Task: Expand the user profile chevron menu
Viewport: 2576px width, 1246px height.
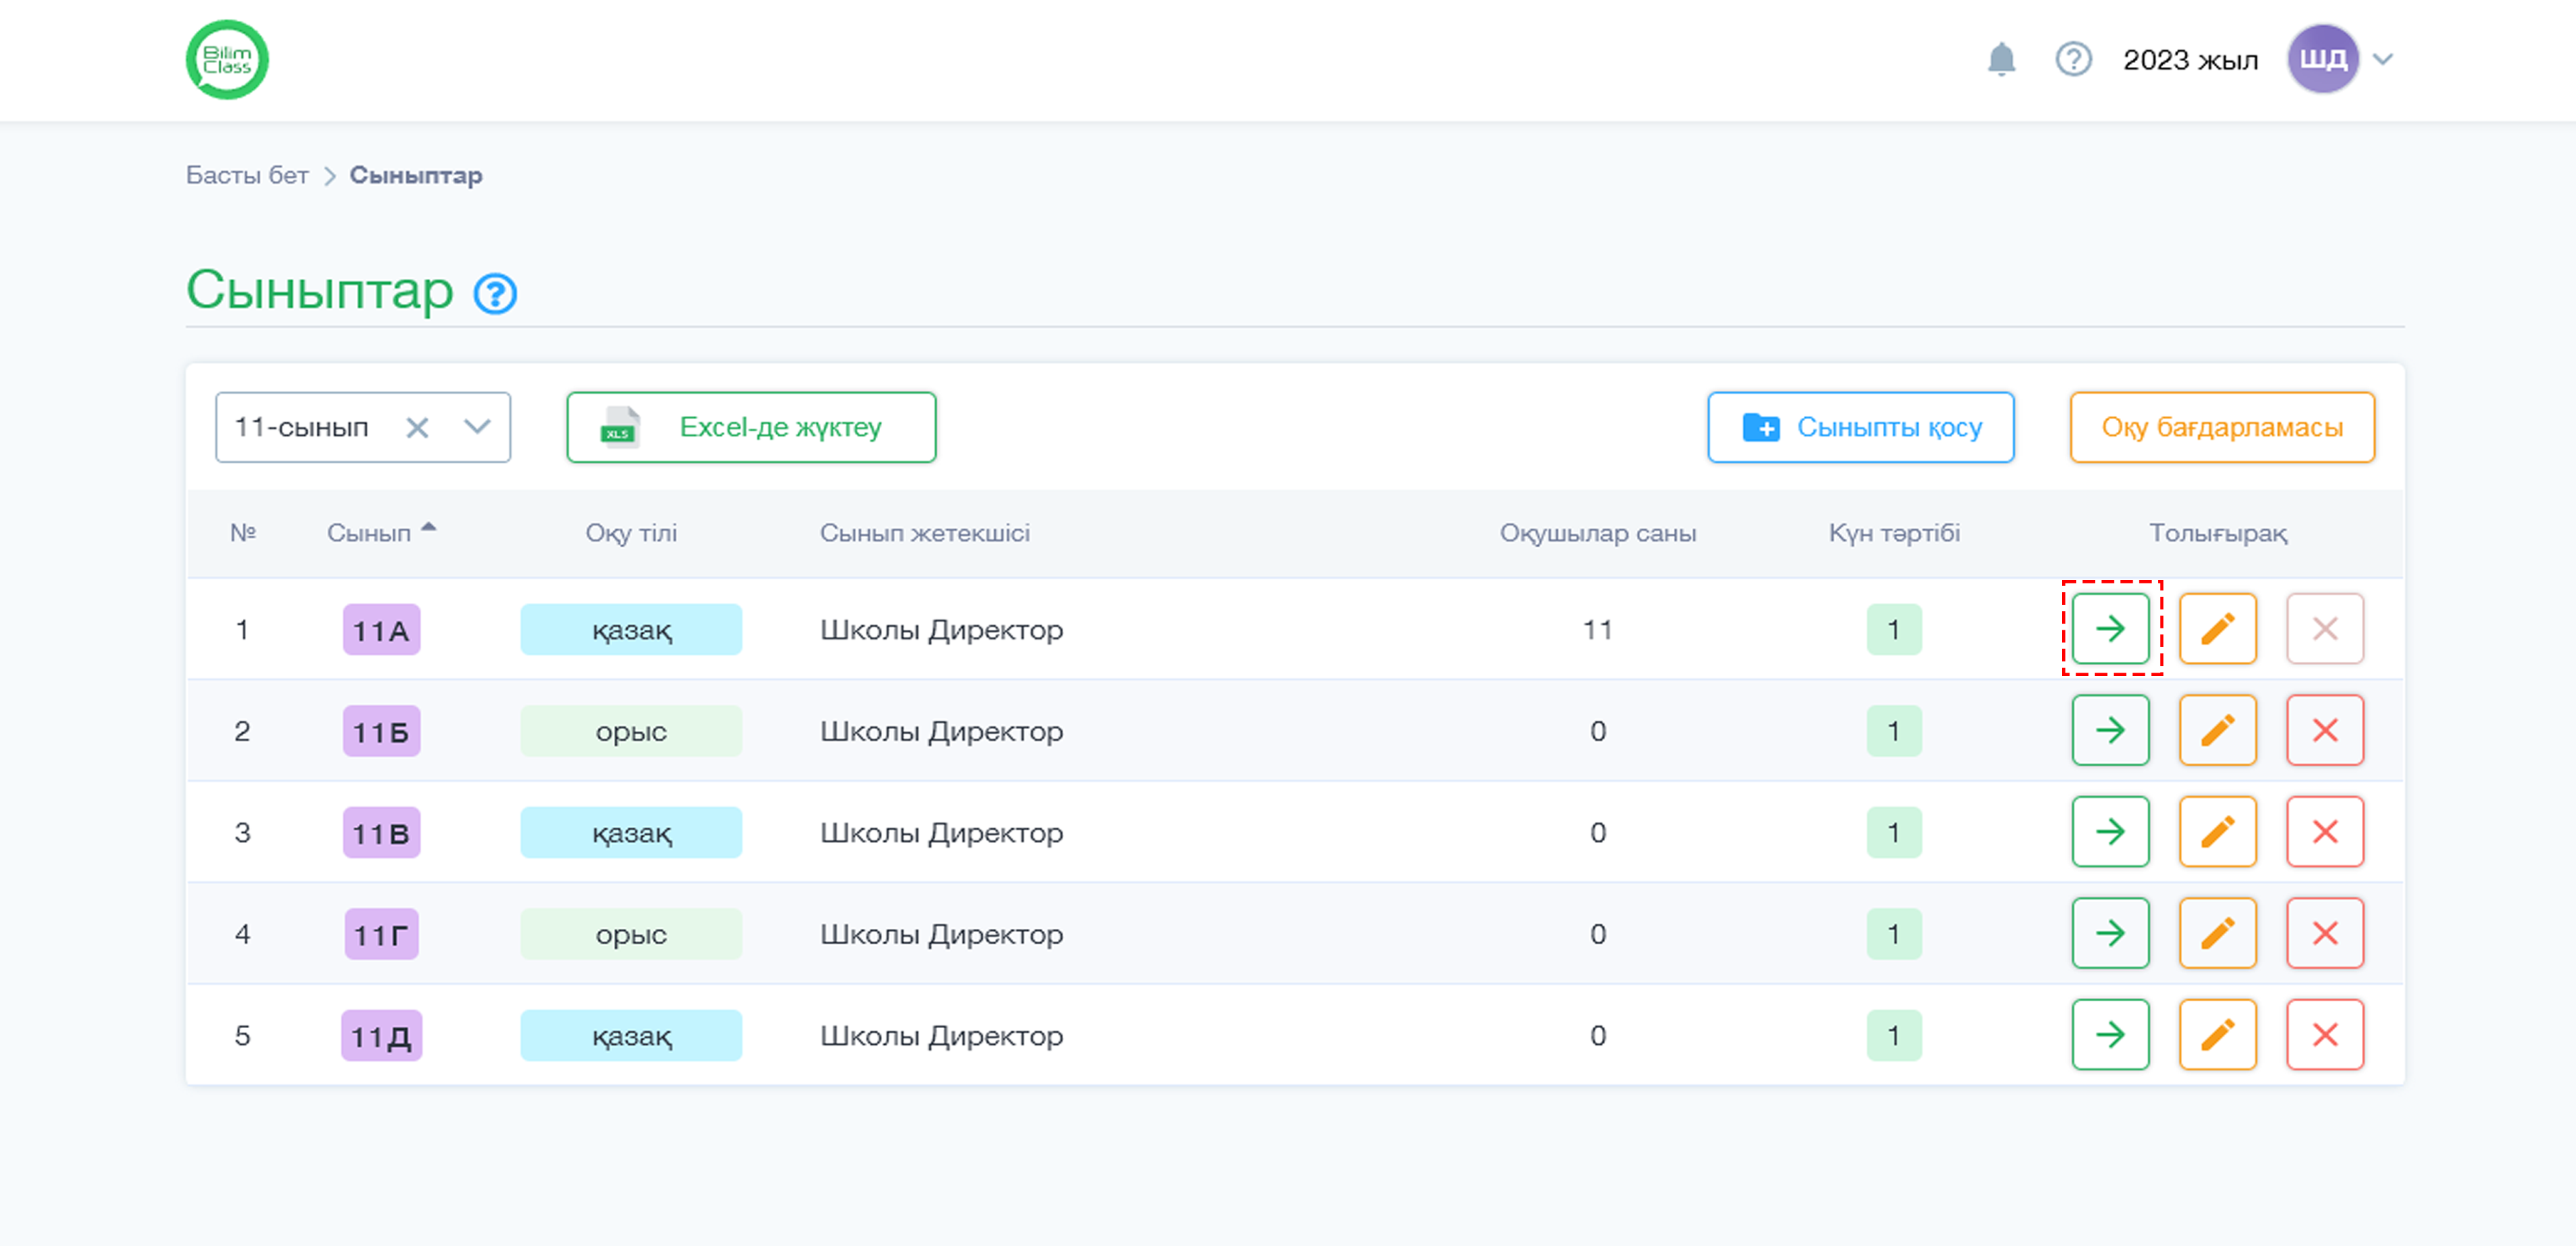Action: pos(2383,59)
